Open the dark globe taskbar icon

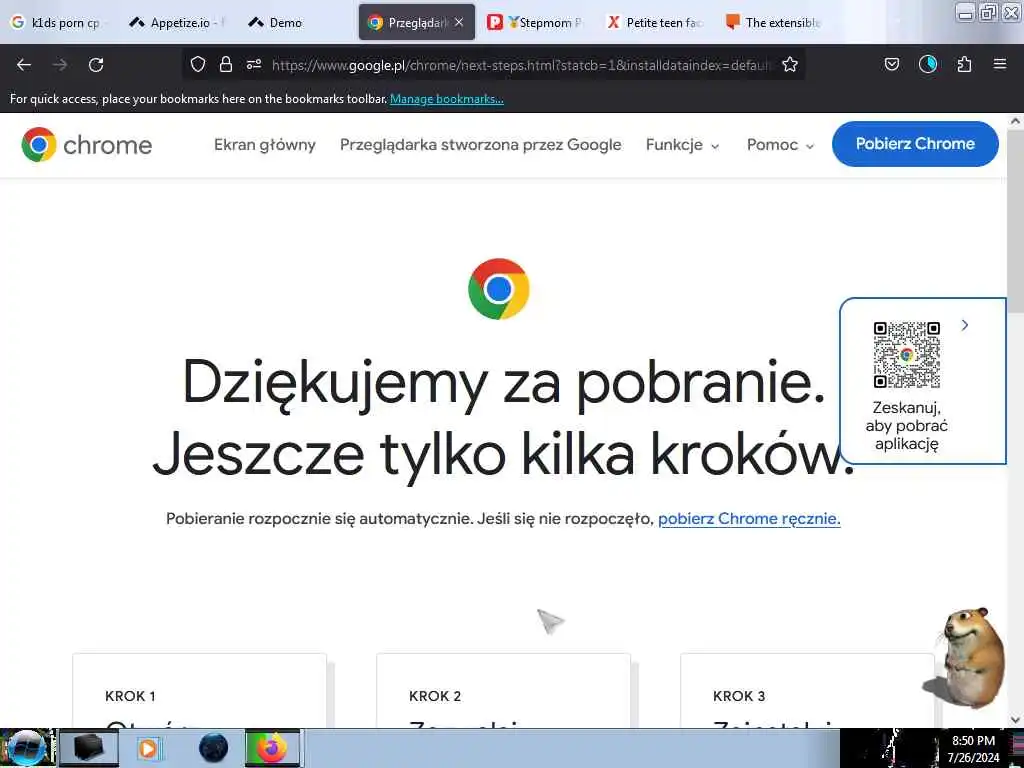click(x=214, y=748)
